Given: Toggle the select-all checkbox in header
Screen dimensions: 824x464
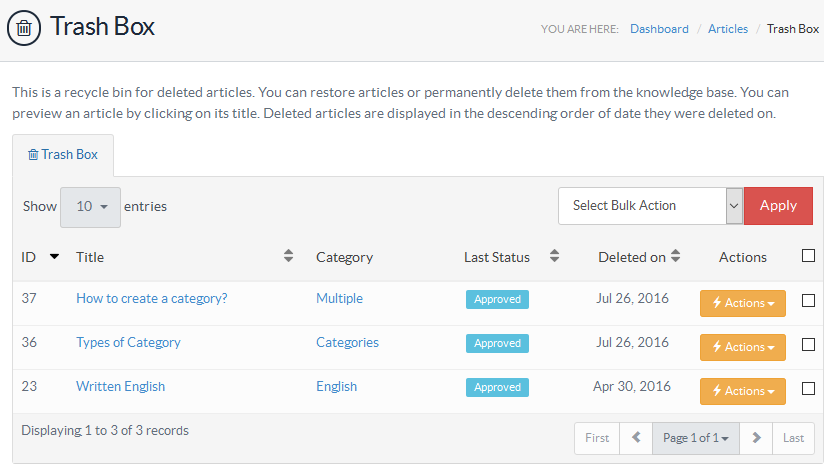Looking at the screenshot, I should (x=808, y=256).
